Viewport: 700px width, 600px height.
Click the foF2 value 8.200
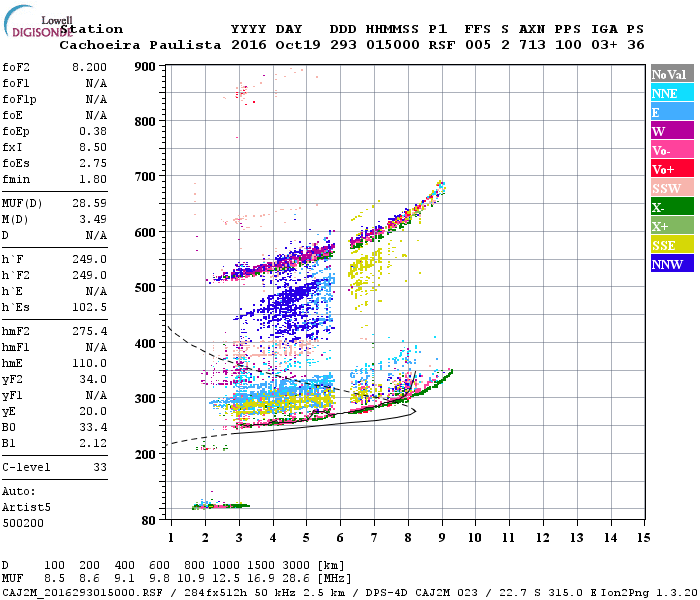point(89,67)
